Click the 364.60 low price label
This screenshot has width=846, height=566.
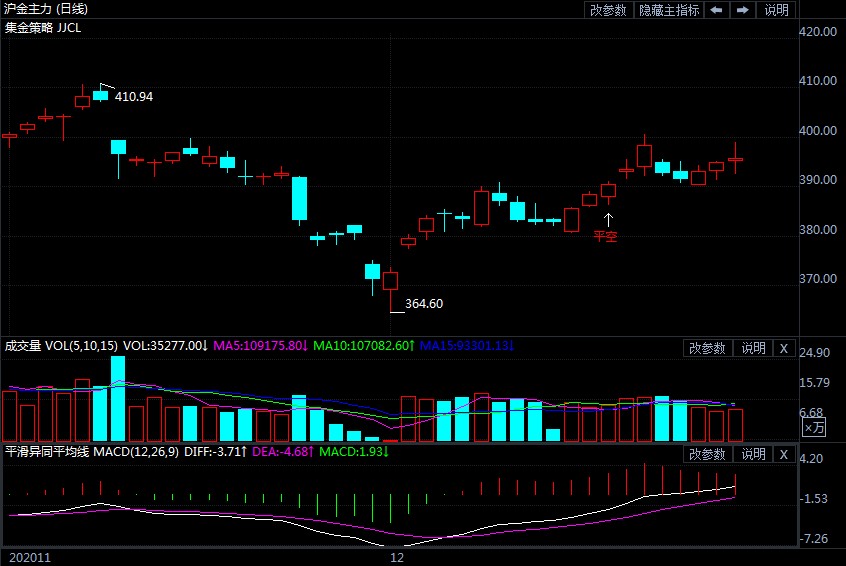[x=424, y=304]
